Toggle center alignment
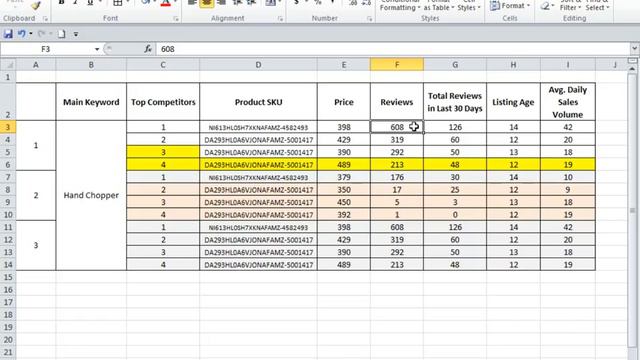 [207, 3]
